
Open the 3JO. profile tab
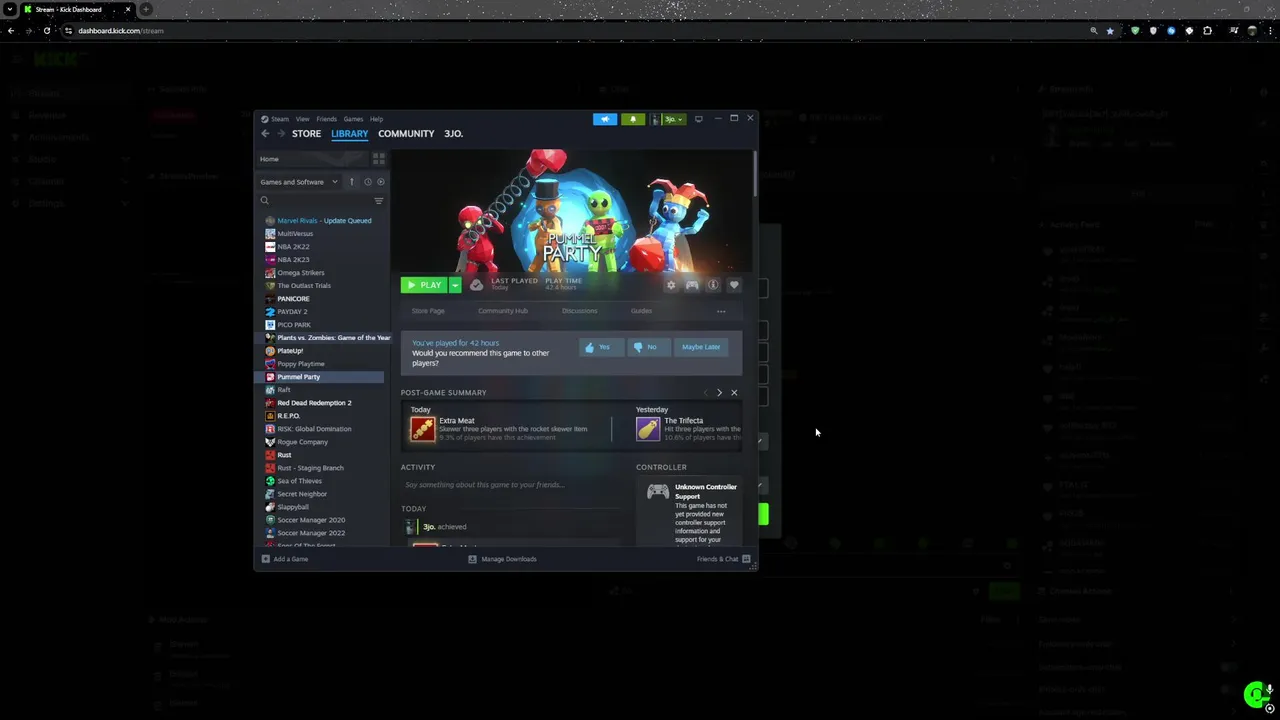(453, 134)
